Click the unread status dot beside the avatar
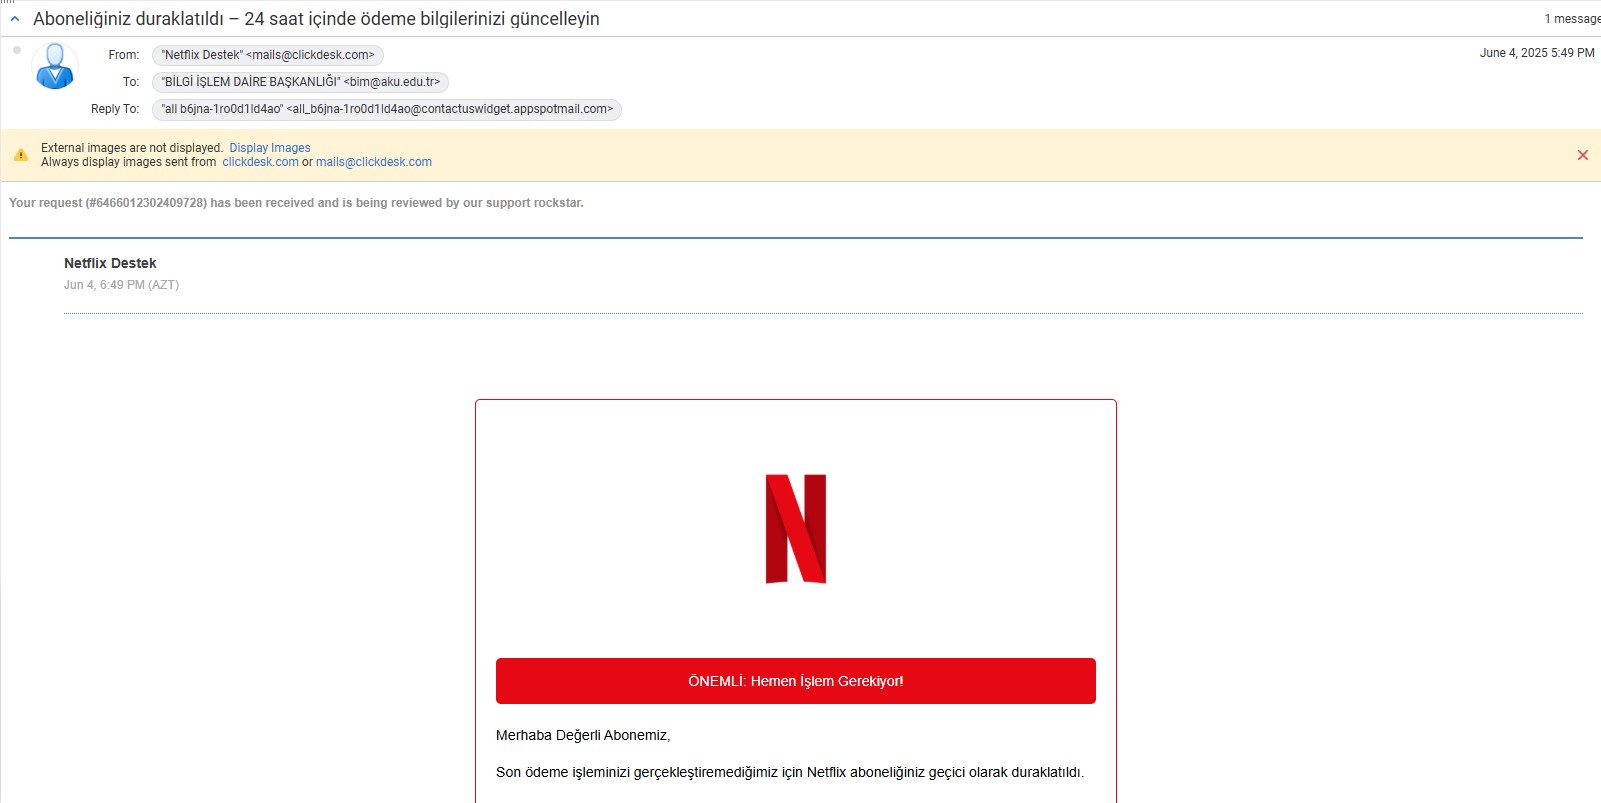Screen dimensions: 1601x803 coord(17,50)
